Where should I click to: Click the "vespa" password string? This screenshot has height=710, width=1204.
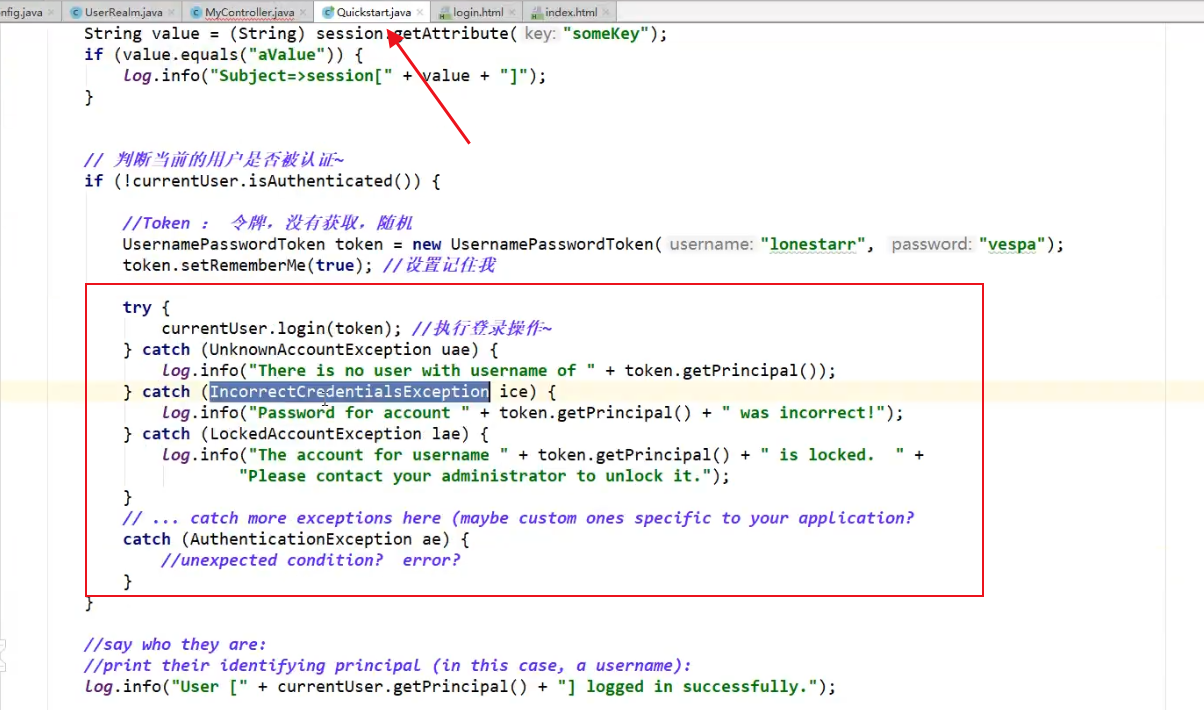pyautogui.click(x=1013, y=244)
